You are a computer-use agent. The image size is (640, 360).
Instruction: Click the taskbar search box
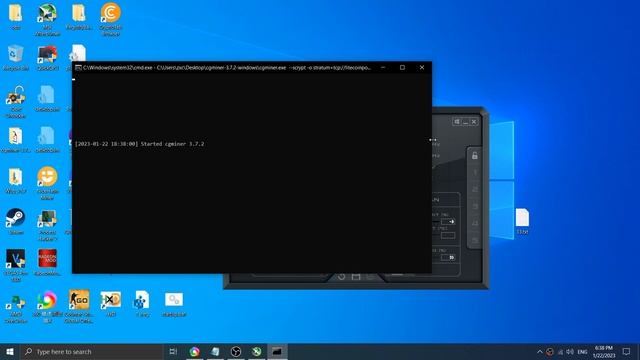pyautogui.click(x=91, y=351)
